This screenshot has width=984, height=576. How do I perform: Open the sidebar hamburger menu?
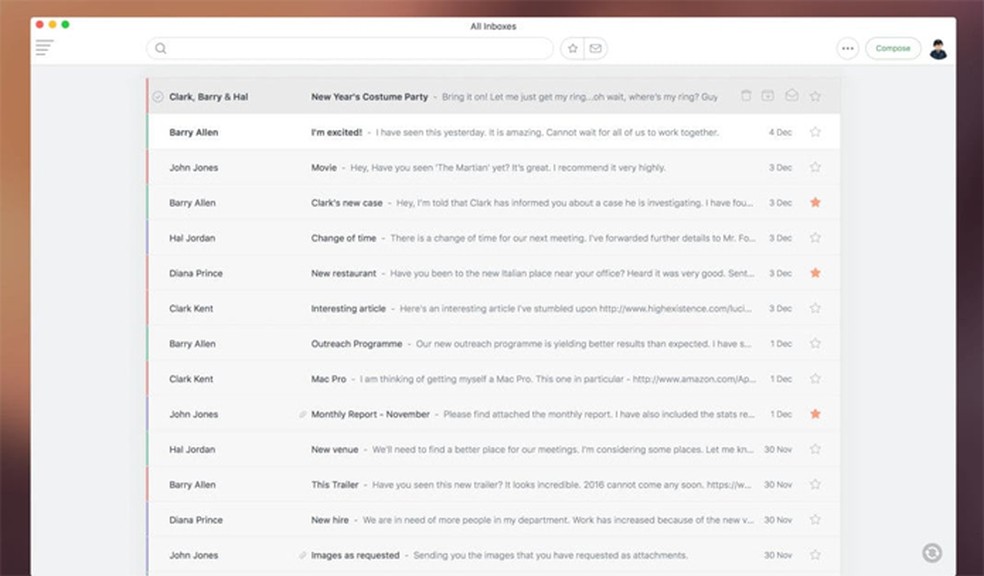coord(44,47)
